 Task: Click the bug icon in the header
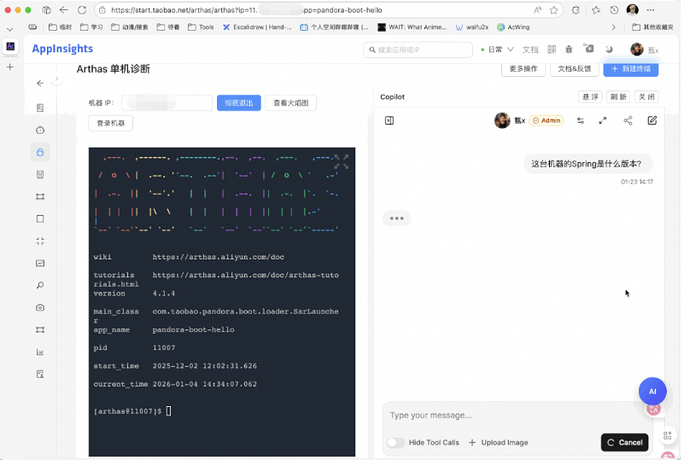tap(569, 49)
